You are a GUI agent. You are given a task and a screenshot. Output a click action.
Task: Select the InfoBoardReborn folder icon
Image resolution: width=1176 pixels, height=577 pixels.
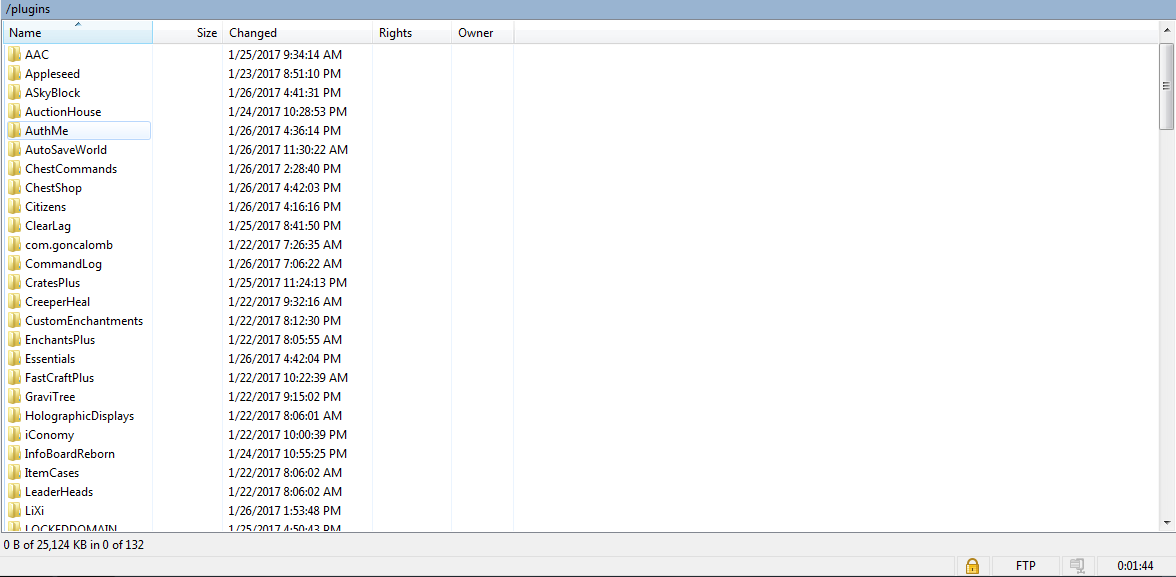pyautogui.click(x=14, y=454)
